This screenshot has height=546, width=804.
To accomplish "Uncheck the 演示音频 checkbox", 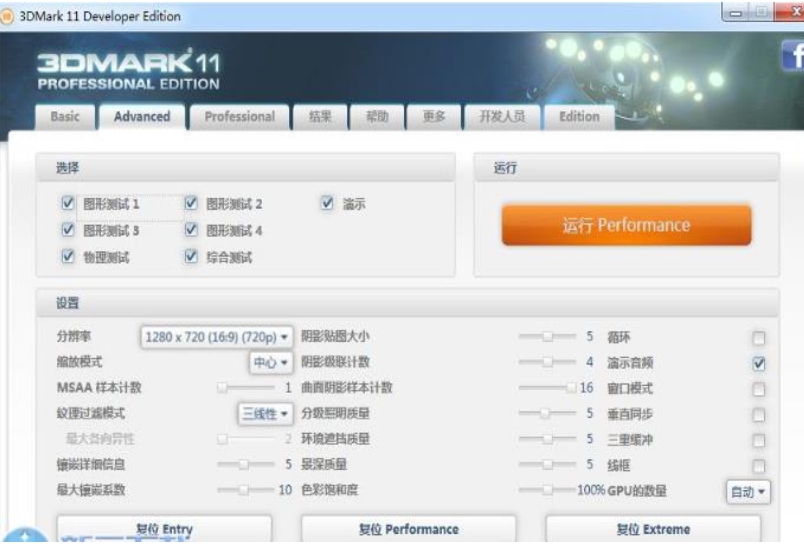I will (759, 363).
